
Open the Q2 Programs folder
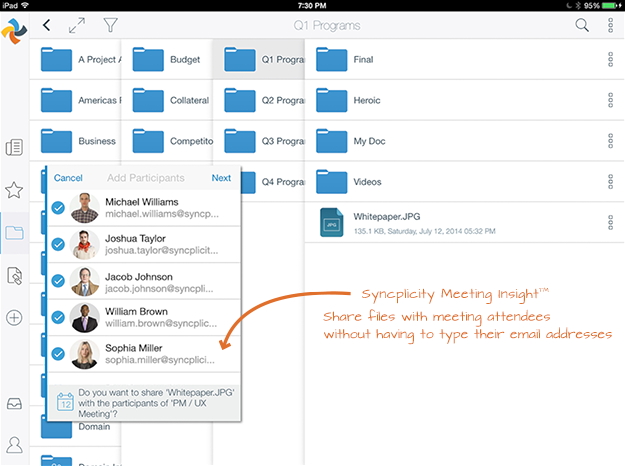point(259,100)
